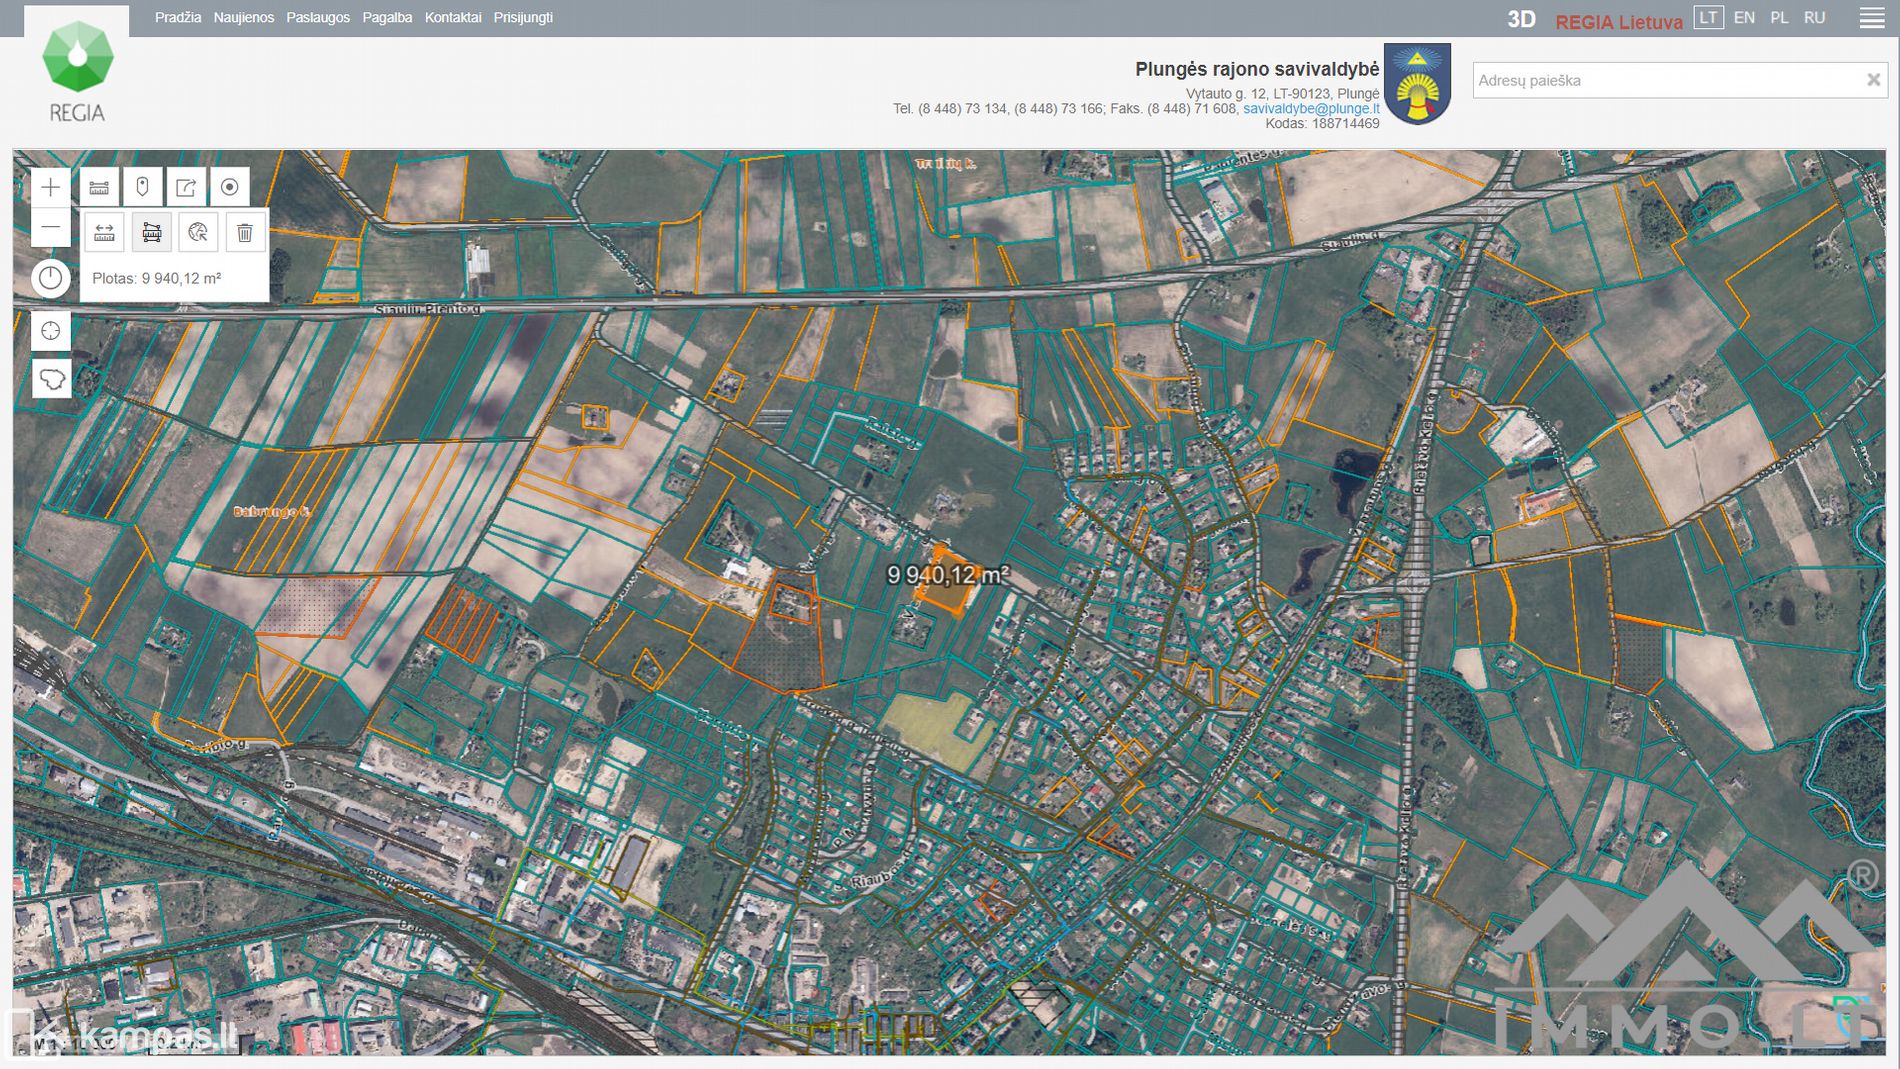1900x1069 pixels.
Task: Toggle the circular target layer button
Action: 229,187
